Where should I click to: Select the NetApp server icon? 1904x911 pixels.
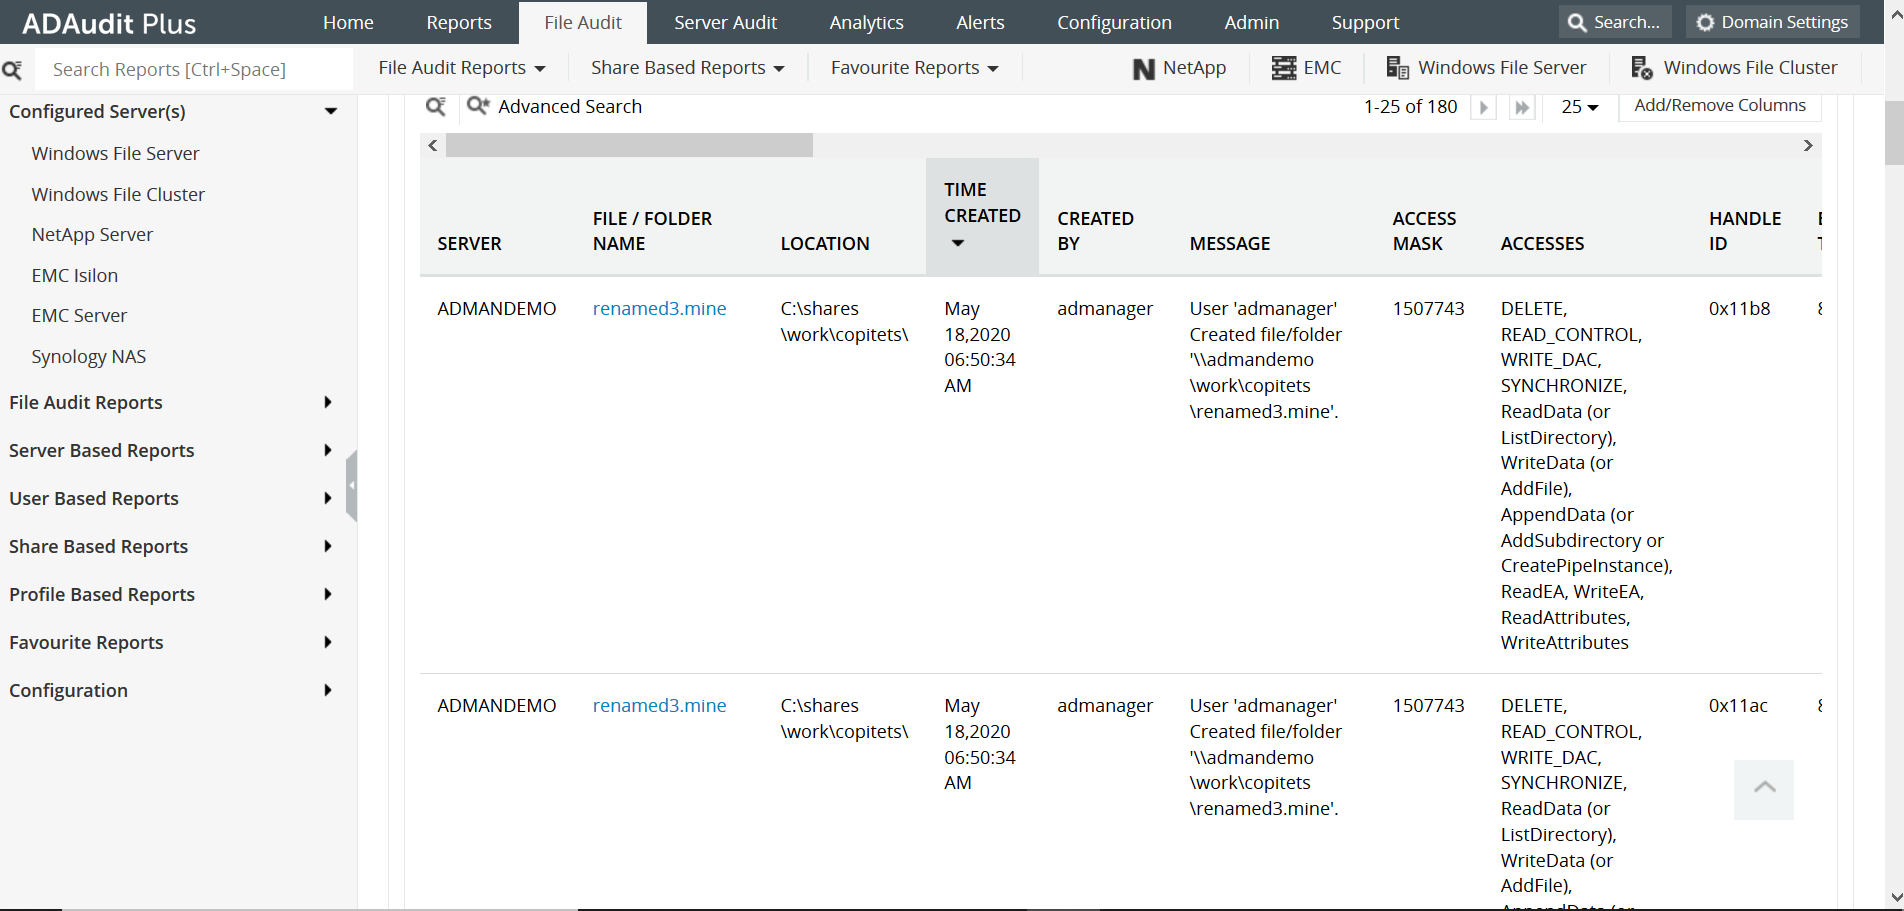[1144, 68]
